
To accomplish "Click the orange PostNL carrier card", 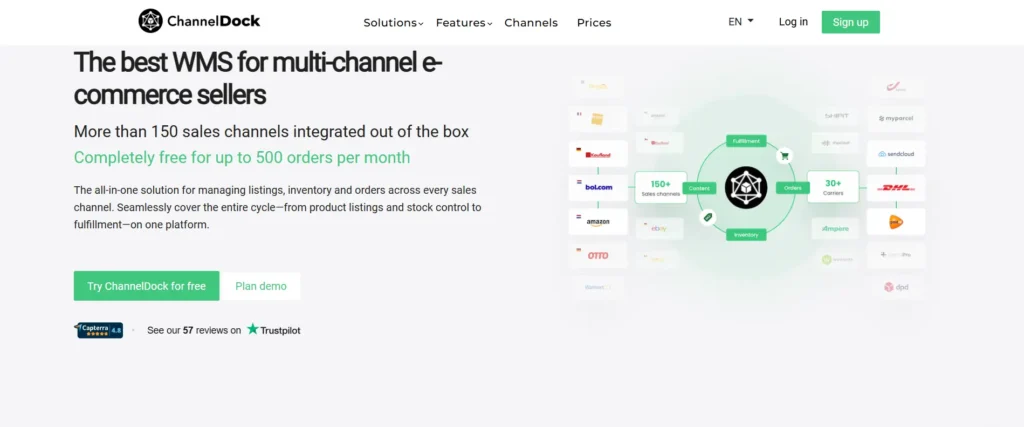I will point(895,222).
